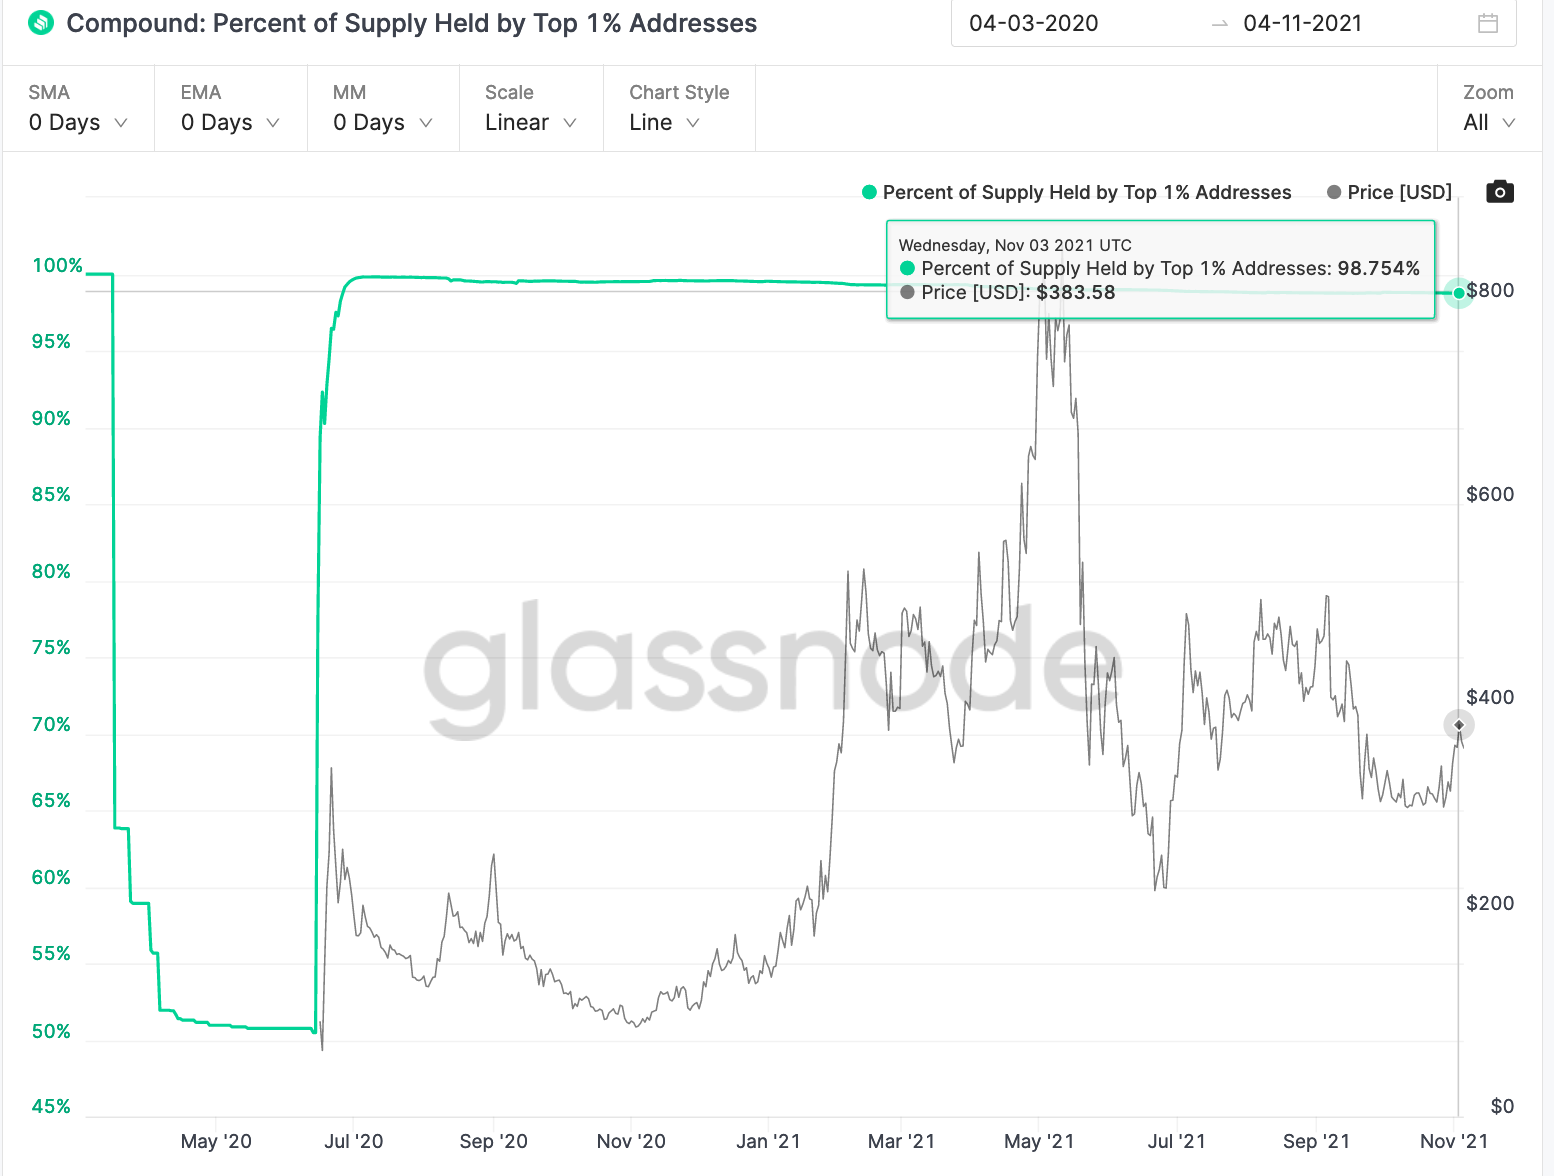Toggle Percent of Supply series legend

point(1077,192)
